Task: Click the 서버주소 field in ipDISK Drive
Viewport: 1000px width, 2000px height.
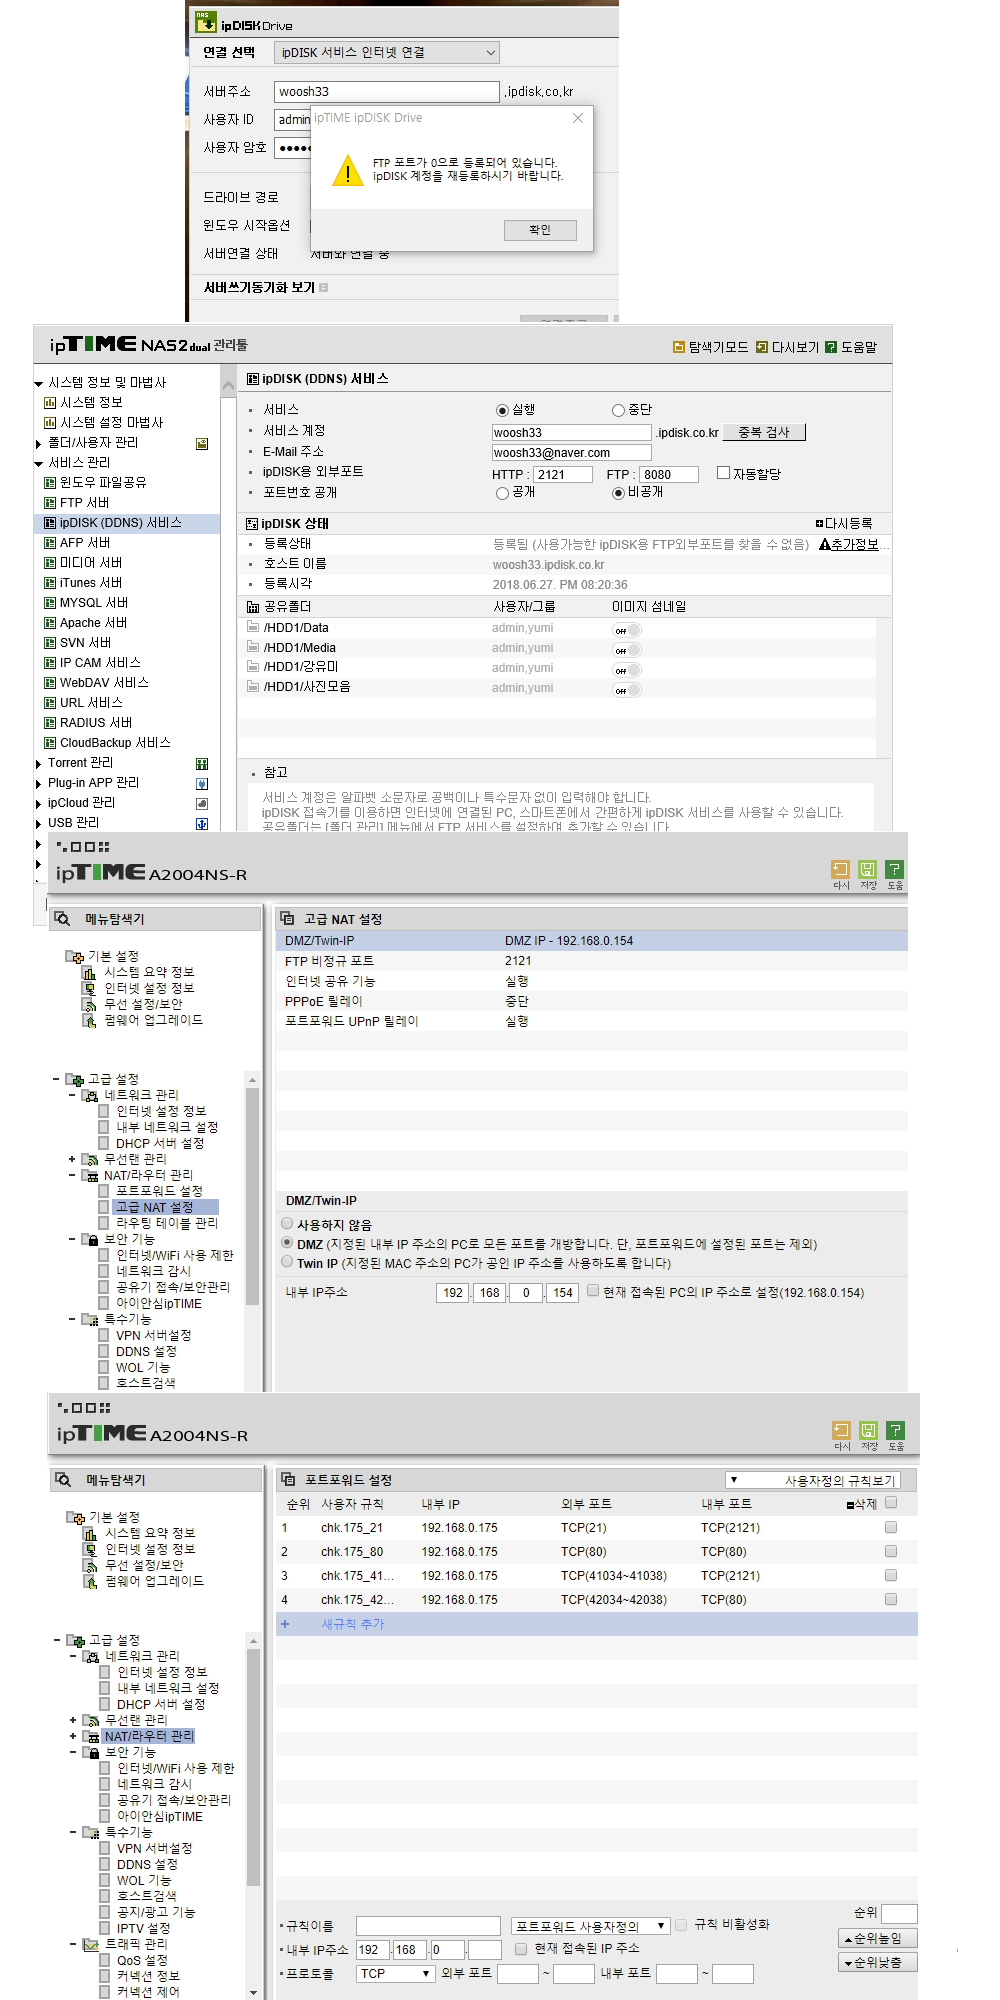Action: [387, 91]
